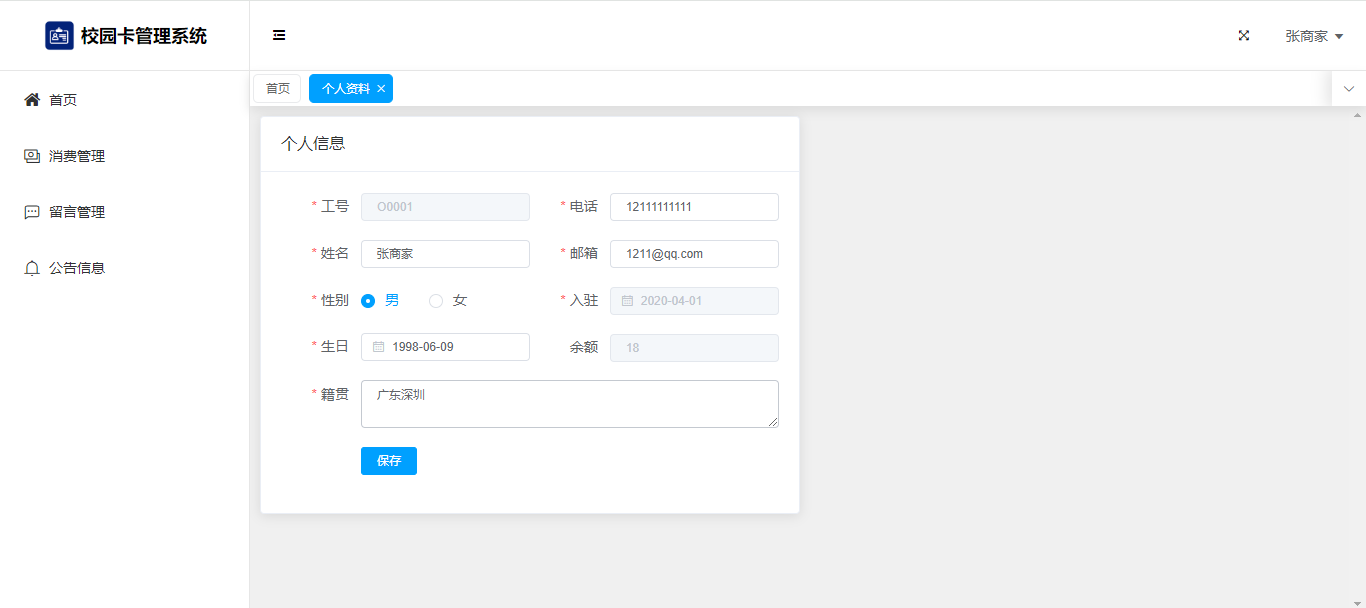Image resolution: width=1366 pixels, height=608 pixels.
Task: Click the 电话 input field
Action: [694, 207]
